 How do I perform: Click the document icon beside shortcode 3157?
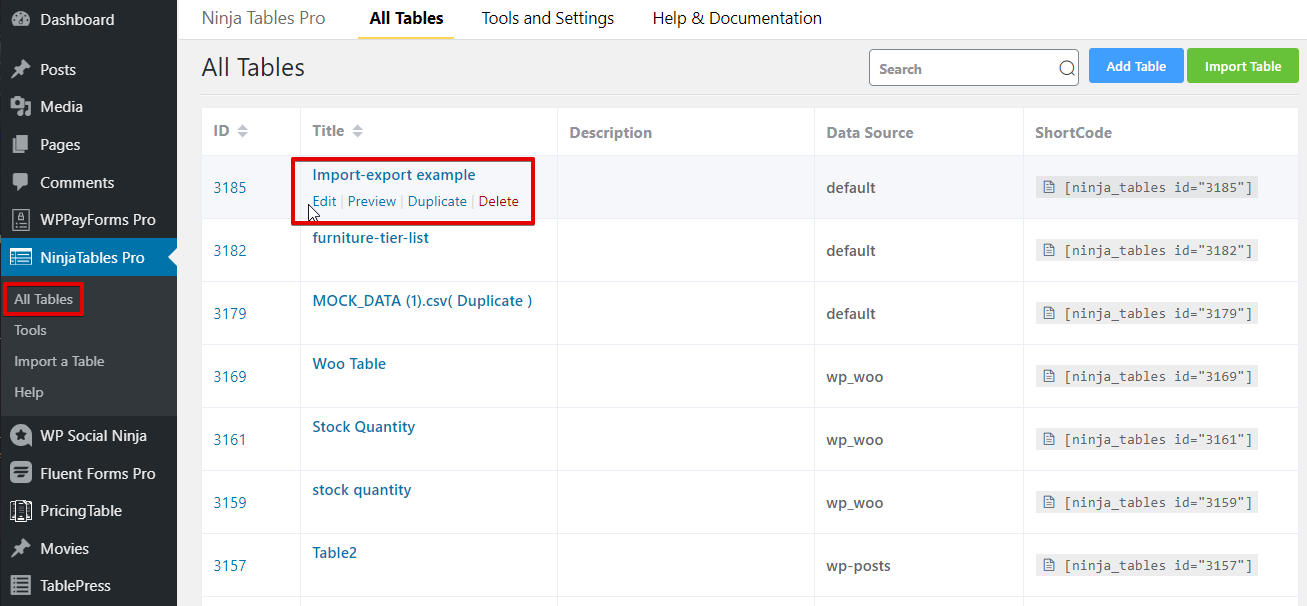(1049, 565)
